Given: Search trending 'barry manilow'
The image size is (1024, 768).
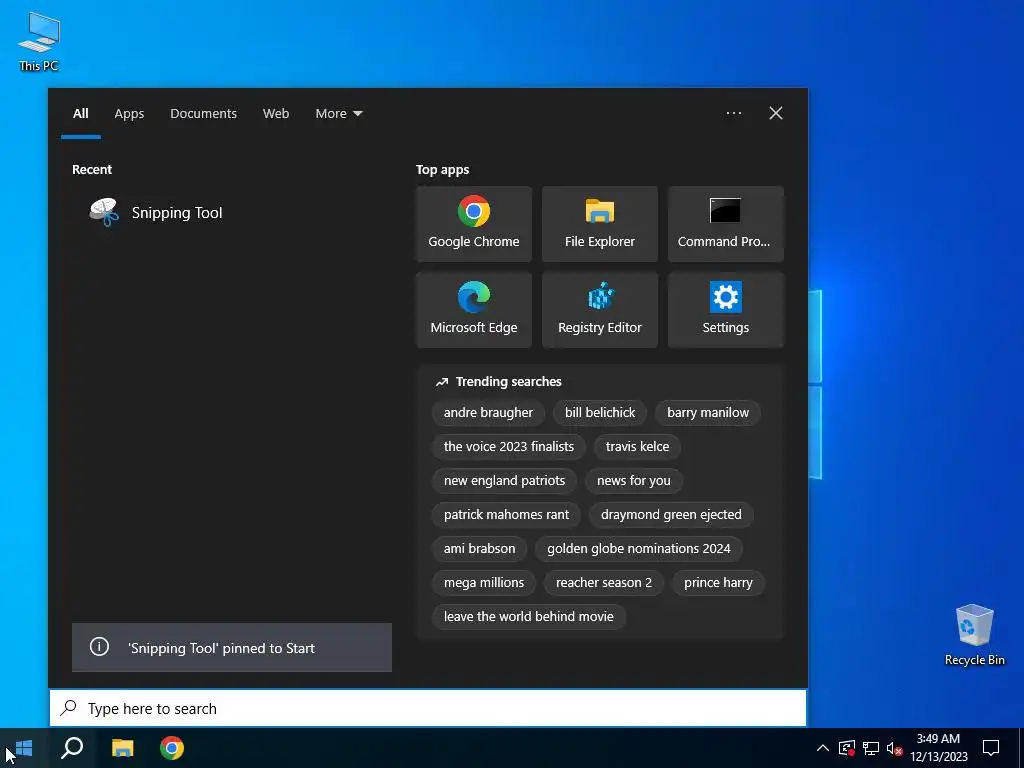Looking at the screenshot, I should [x=708, y=413].
